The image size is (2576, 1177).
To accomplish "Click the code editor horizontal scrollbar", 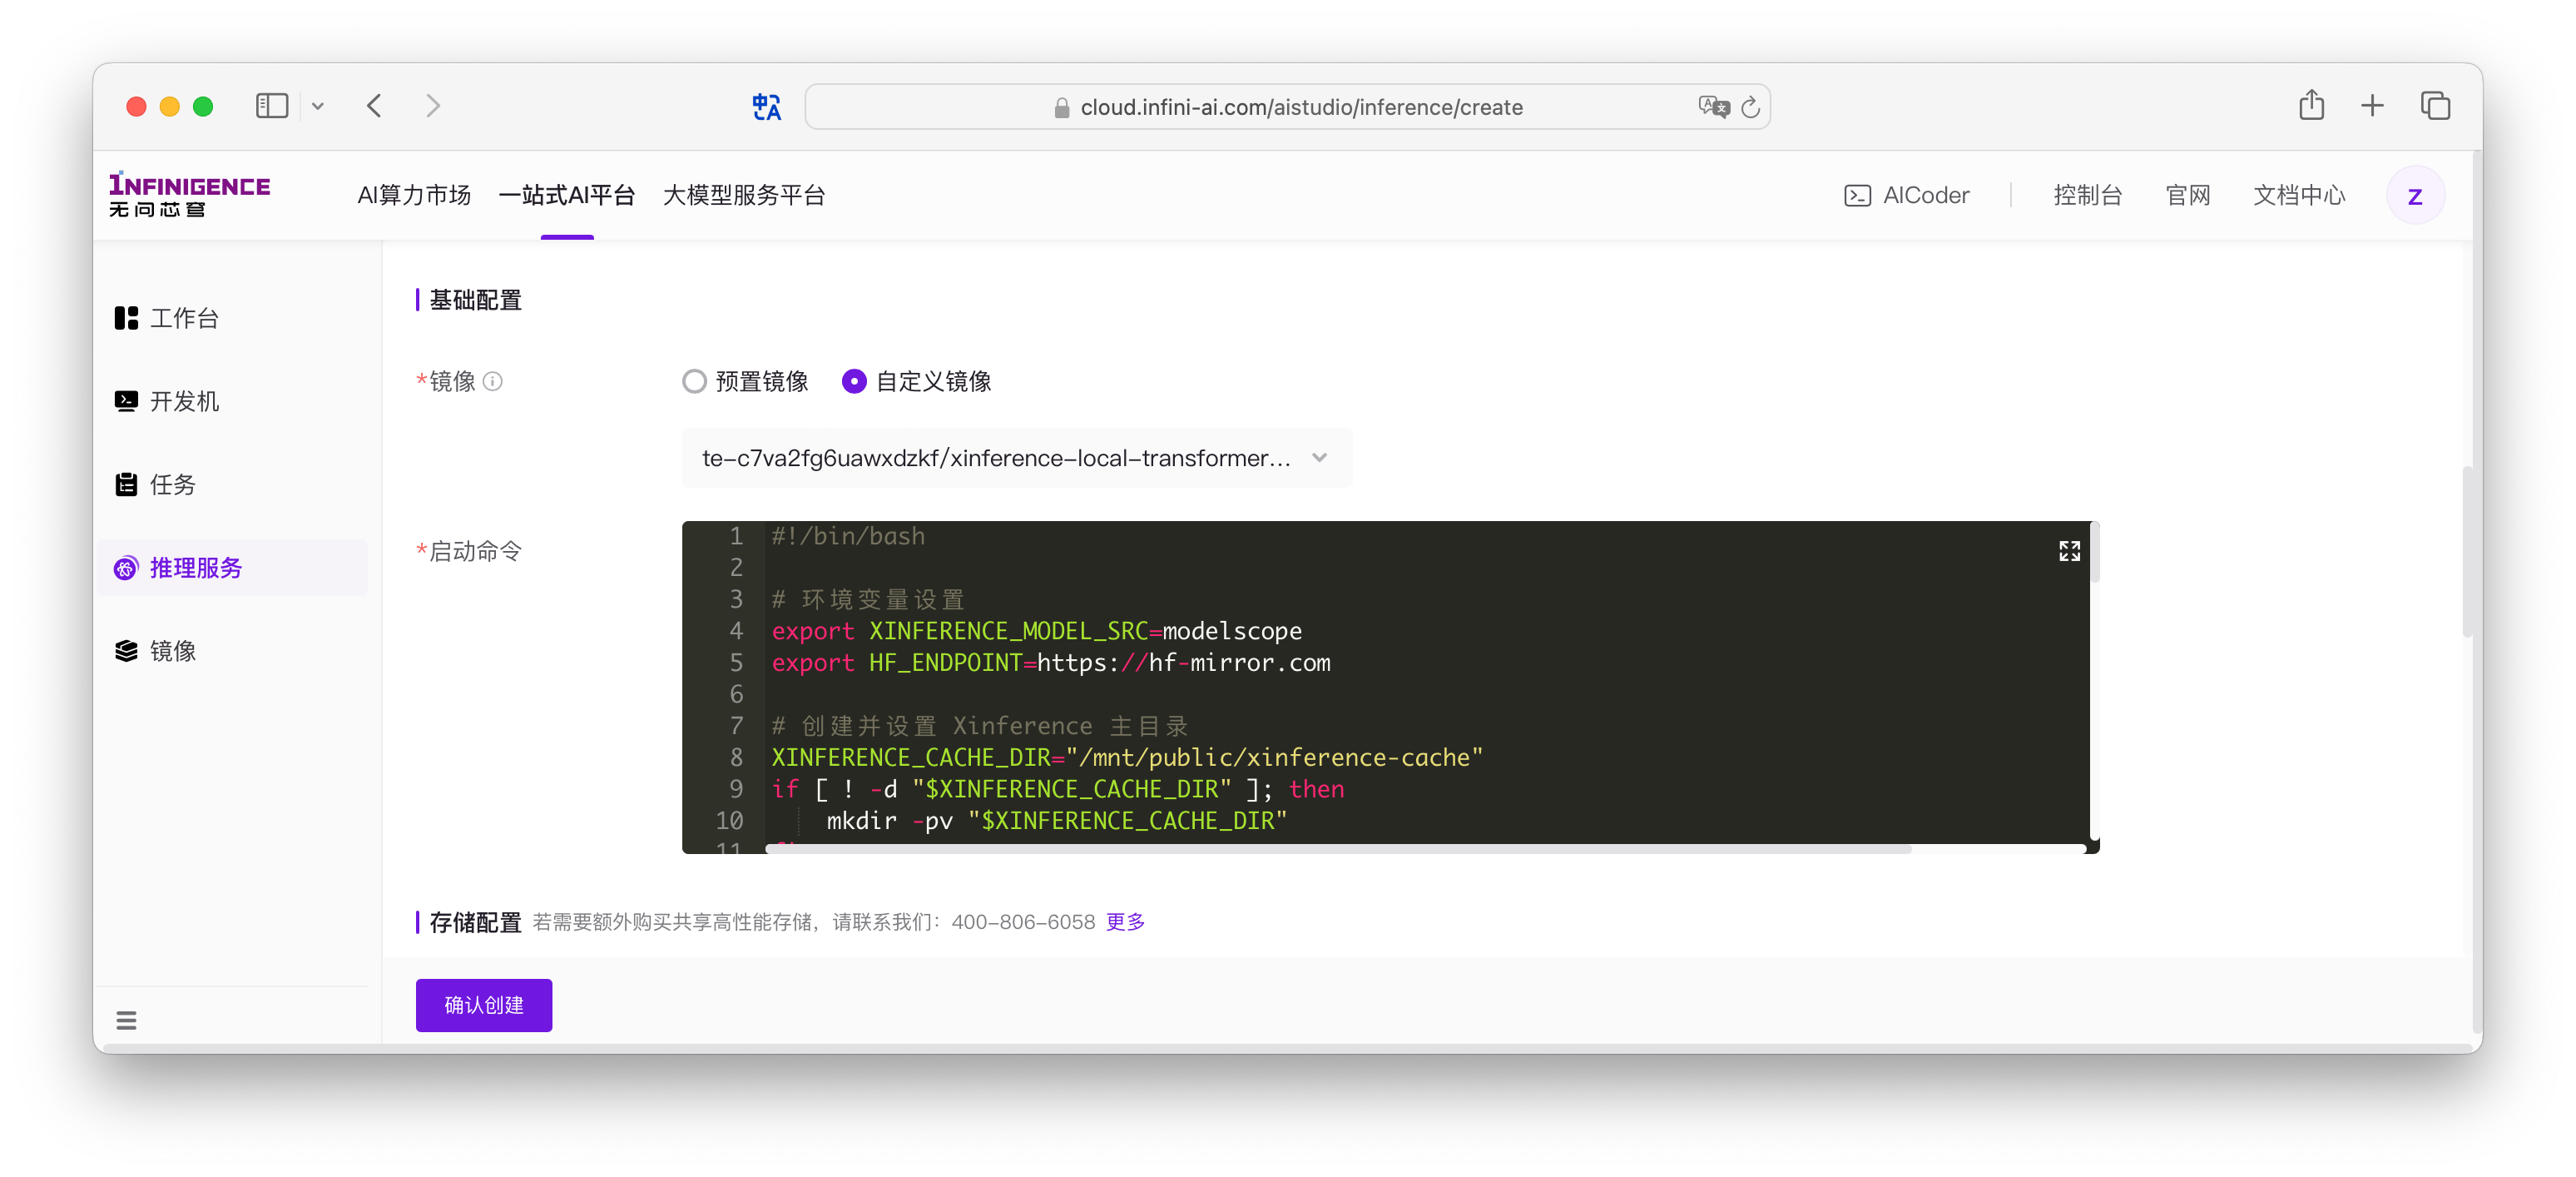I will (x=1338, y=848).
